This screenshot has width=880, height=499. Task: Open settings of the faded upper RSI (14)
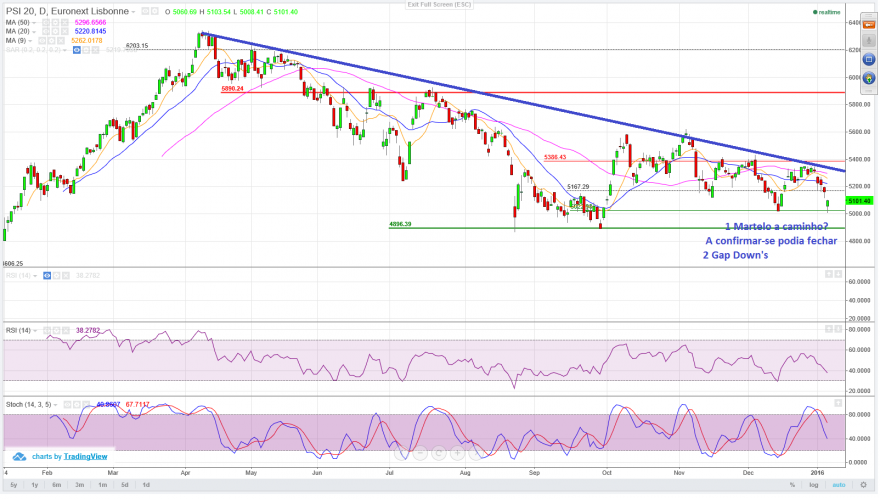pyautogui.click(x=57, y=276)
